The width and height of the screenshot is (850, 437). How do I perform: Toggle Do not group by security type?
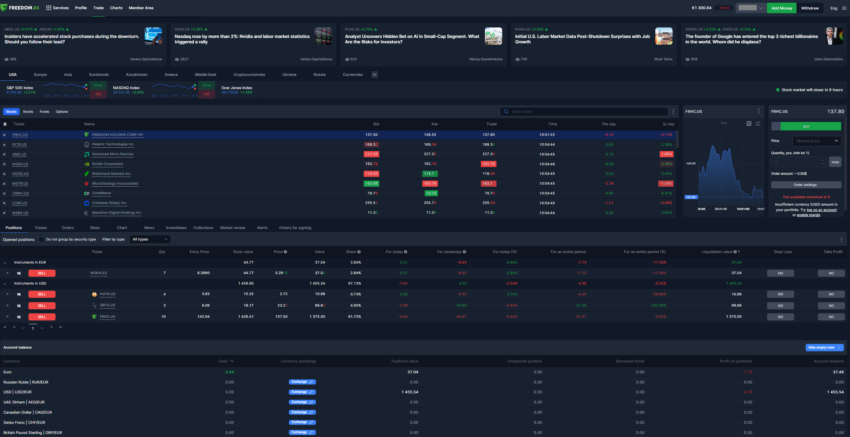coord(41,239)
